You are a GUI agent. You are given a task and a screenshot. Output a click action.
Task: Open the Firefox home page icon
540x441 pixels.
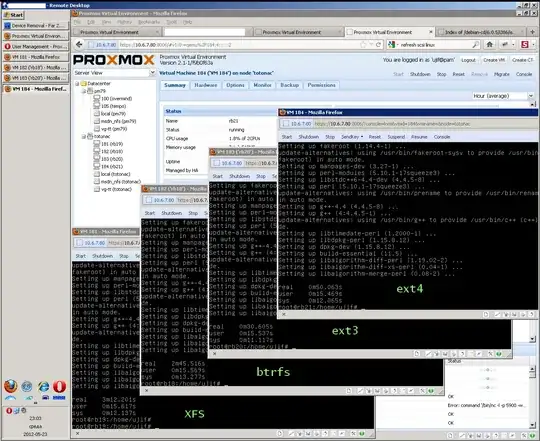(x=489, y=44)
